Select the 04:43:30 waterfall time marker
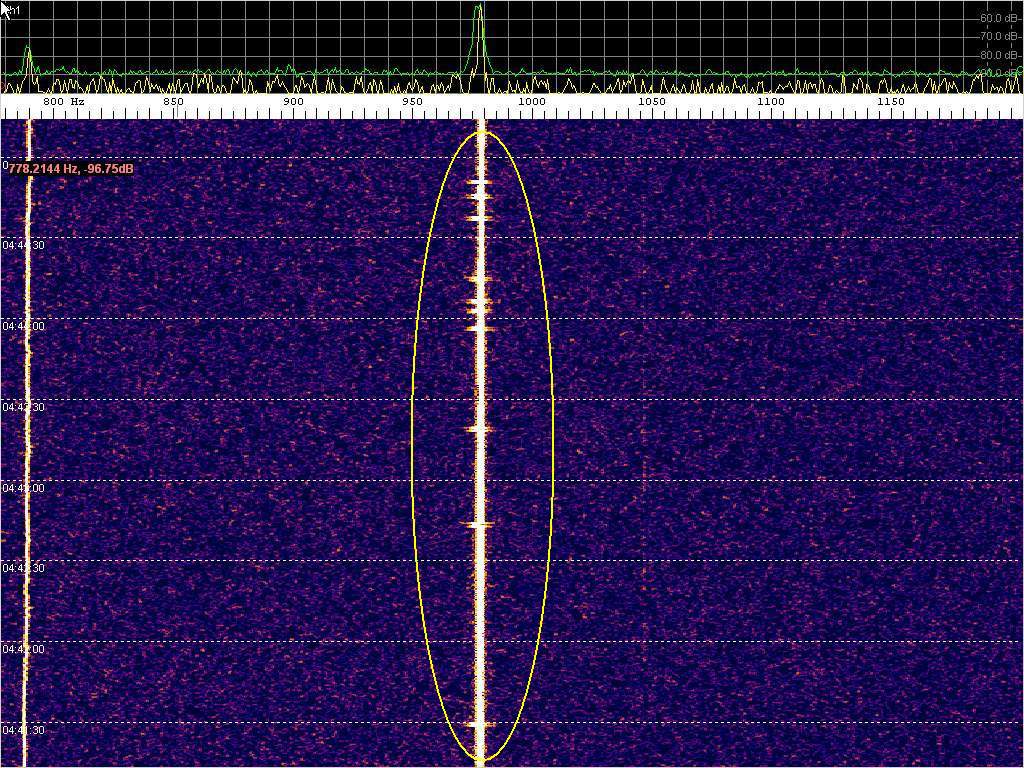Viewport: 1024px width, 768px height. pyautogui.click(x=22, y=407)
